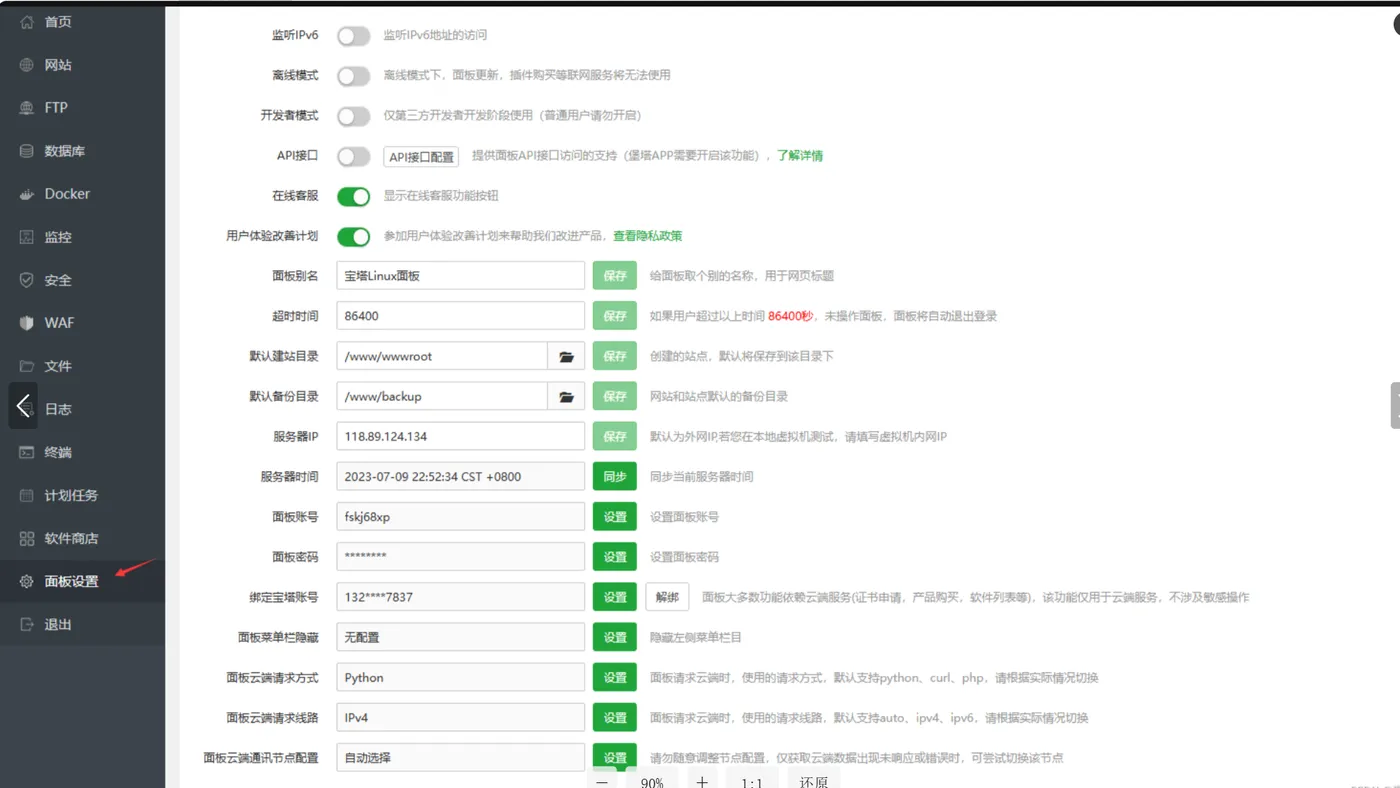Click the 默认备份目录 path field
This screenshot has width=1400, height=788.
click(x=442, y=396)
